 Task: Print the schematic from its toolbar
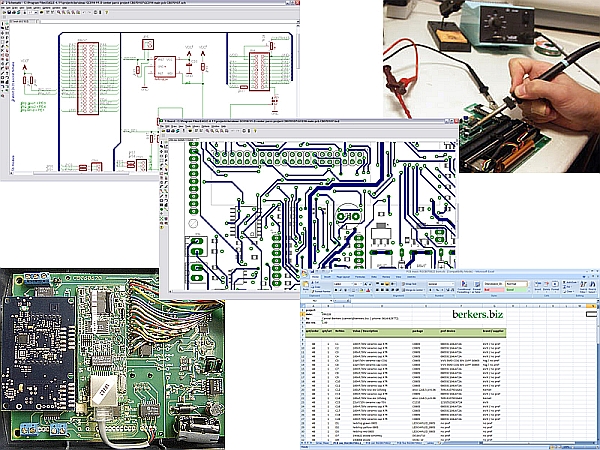[x=14, y=12]
